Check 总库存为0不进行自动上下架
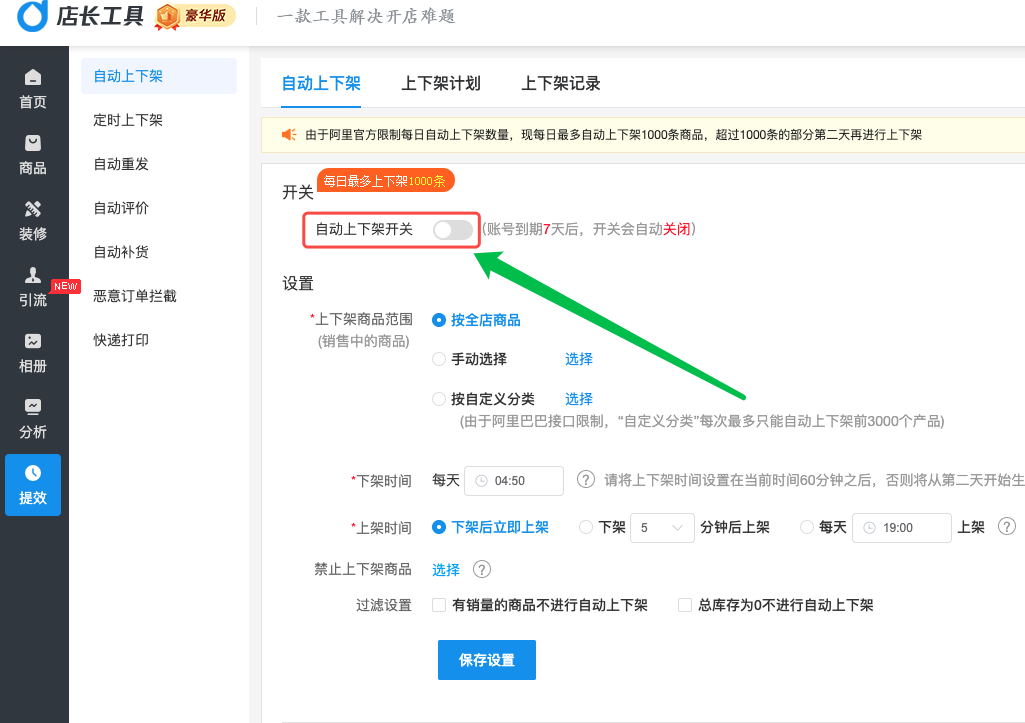 684,605
